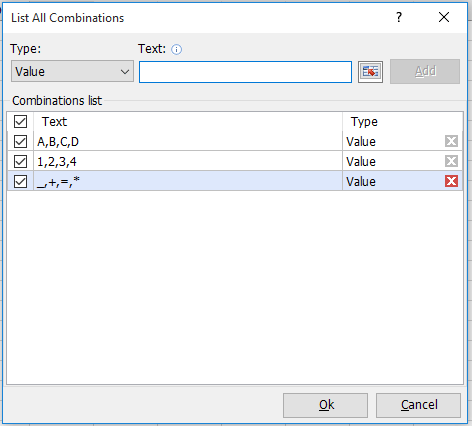
Task: Focus the Text input field
Action: [245, 72]
